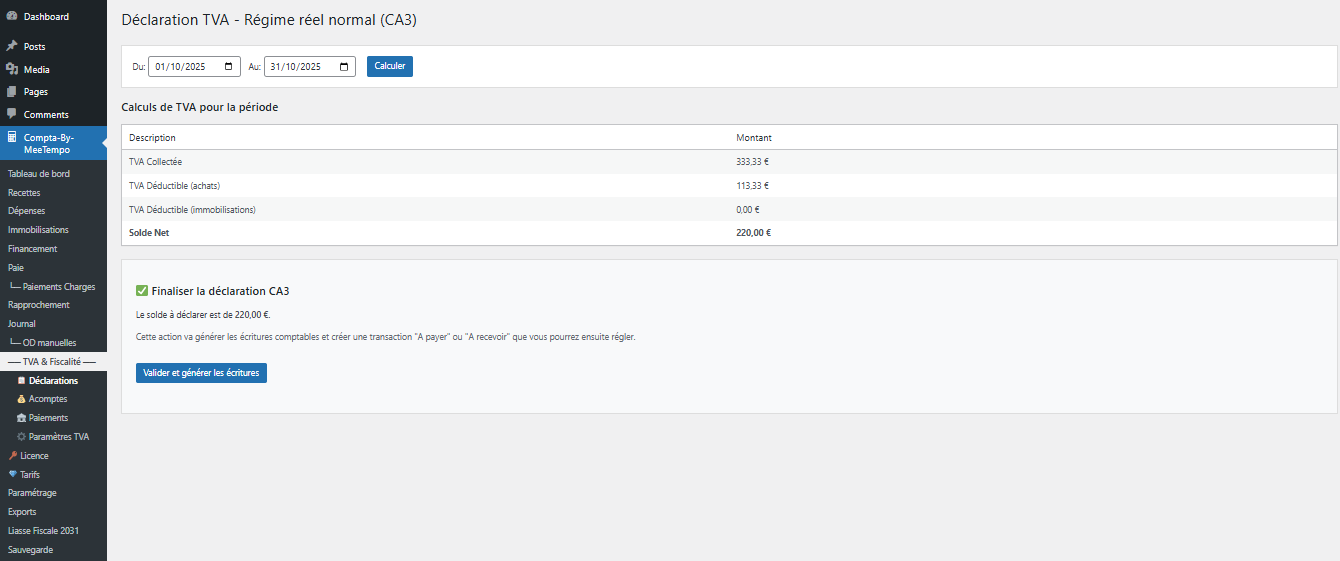Screen dimensions: 1340x561
Task: Click the money bag icon beside Acomptes
Action: click(21, 399)
